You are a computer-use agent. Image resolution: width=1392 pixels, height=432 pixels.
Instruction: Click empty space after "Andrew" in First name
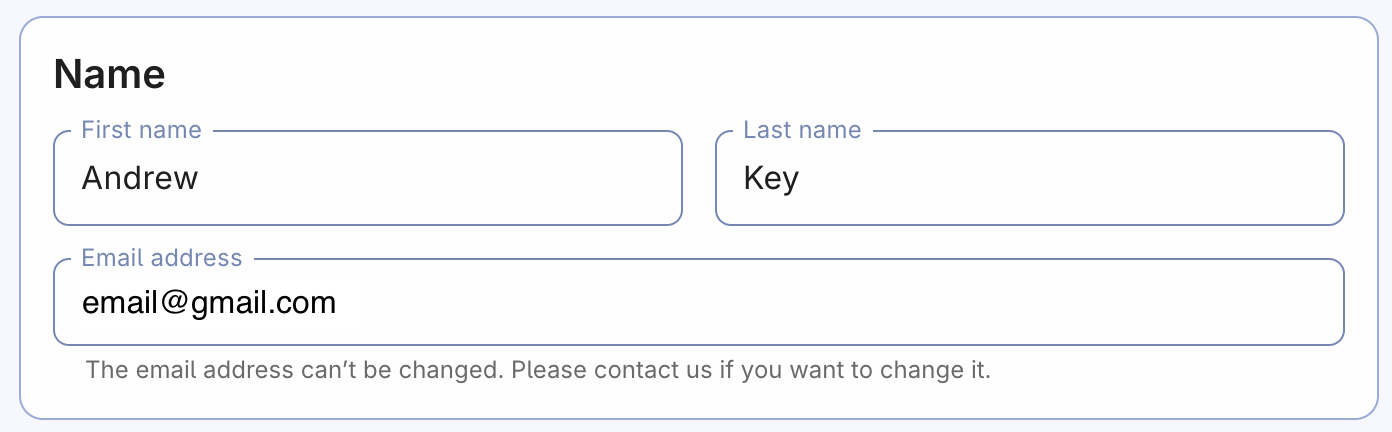[x=450, y=179]
